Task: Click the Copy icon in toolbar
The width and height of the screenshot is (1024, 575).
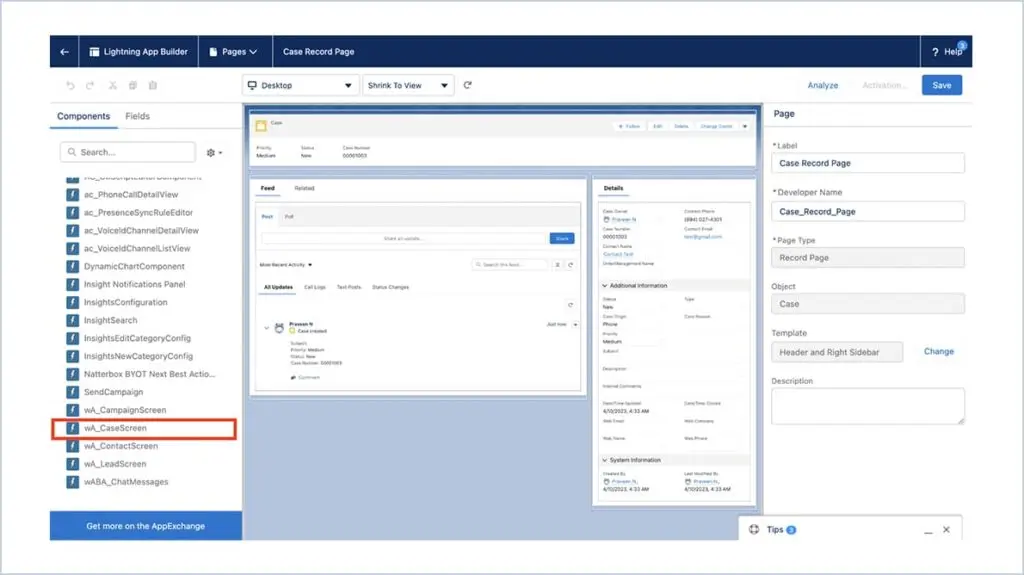Action: point(133,85)
